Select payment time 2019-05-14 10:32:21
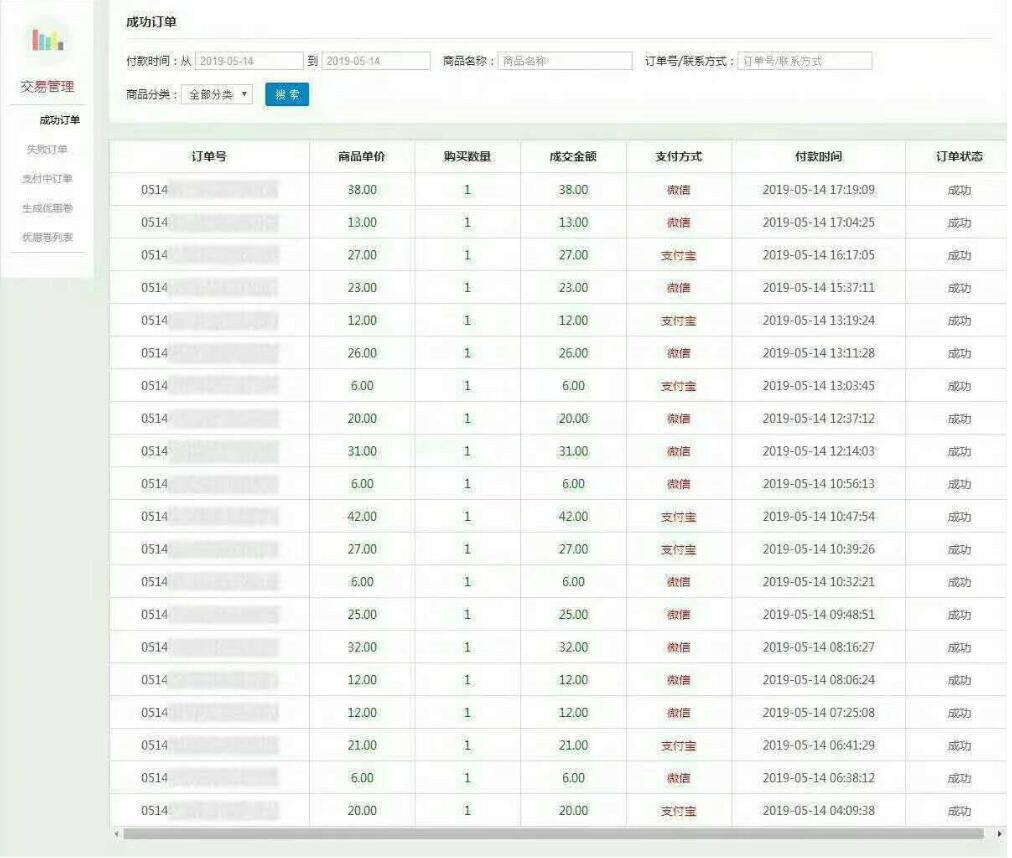This screenshot has width=1012, height=858. click(x=818, y=582)
